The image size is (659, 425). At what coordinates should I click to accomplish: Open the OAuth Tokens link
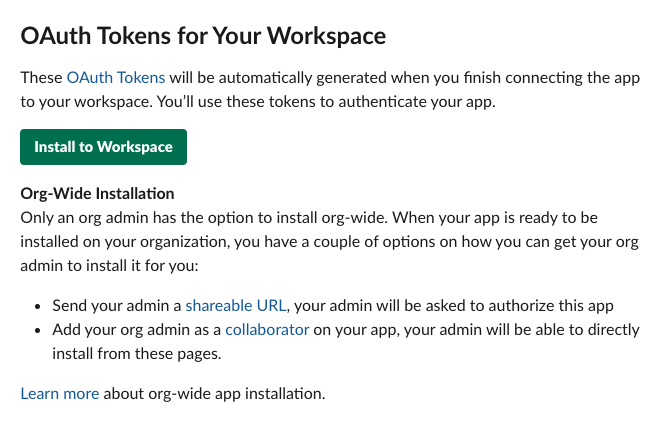tap(116, 78)
